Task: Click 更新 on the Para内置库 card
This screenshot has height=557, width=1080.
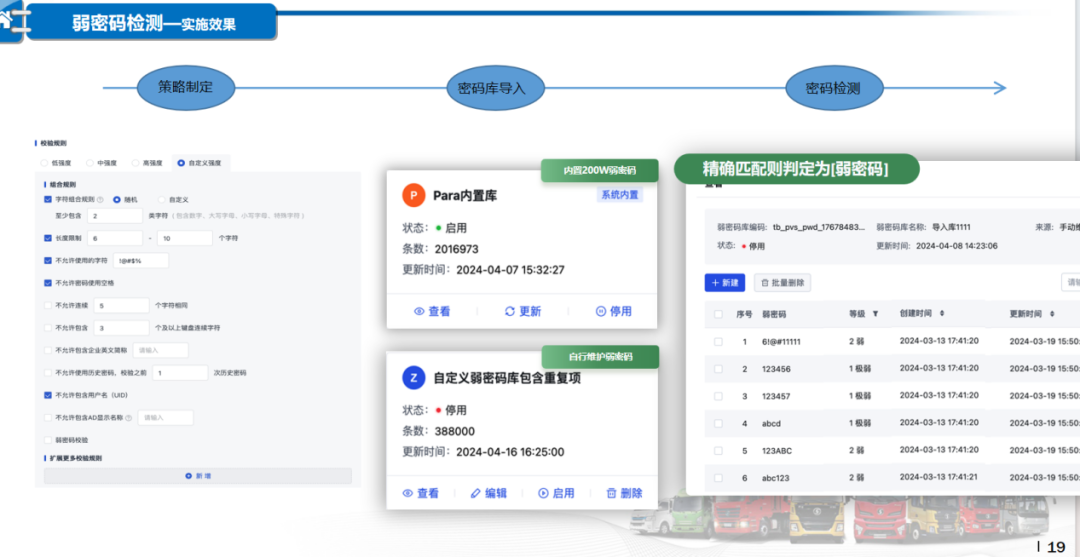Action: click(523, 311)
